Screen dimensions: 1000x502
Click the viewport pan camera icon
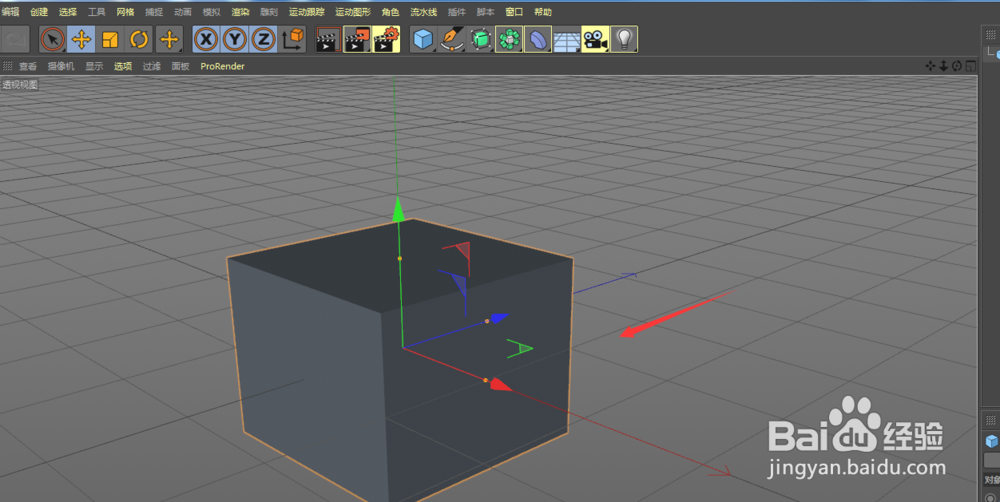coord(930,66)
